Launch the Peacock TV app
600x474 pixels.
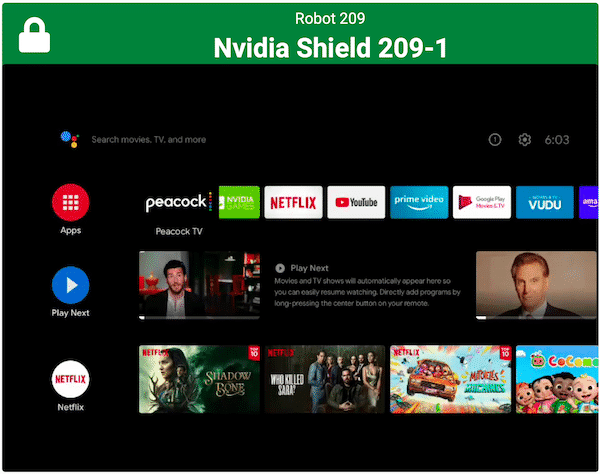pyautogui.click(x=178, y=202)
